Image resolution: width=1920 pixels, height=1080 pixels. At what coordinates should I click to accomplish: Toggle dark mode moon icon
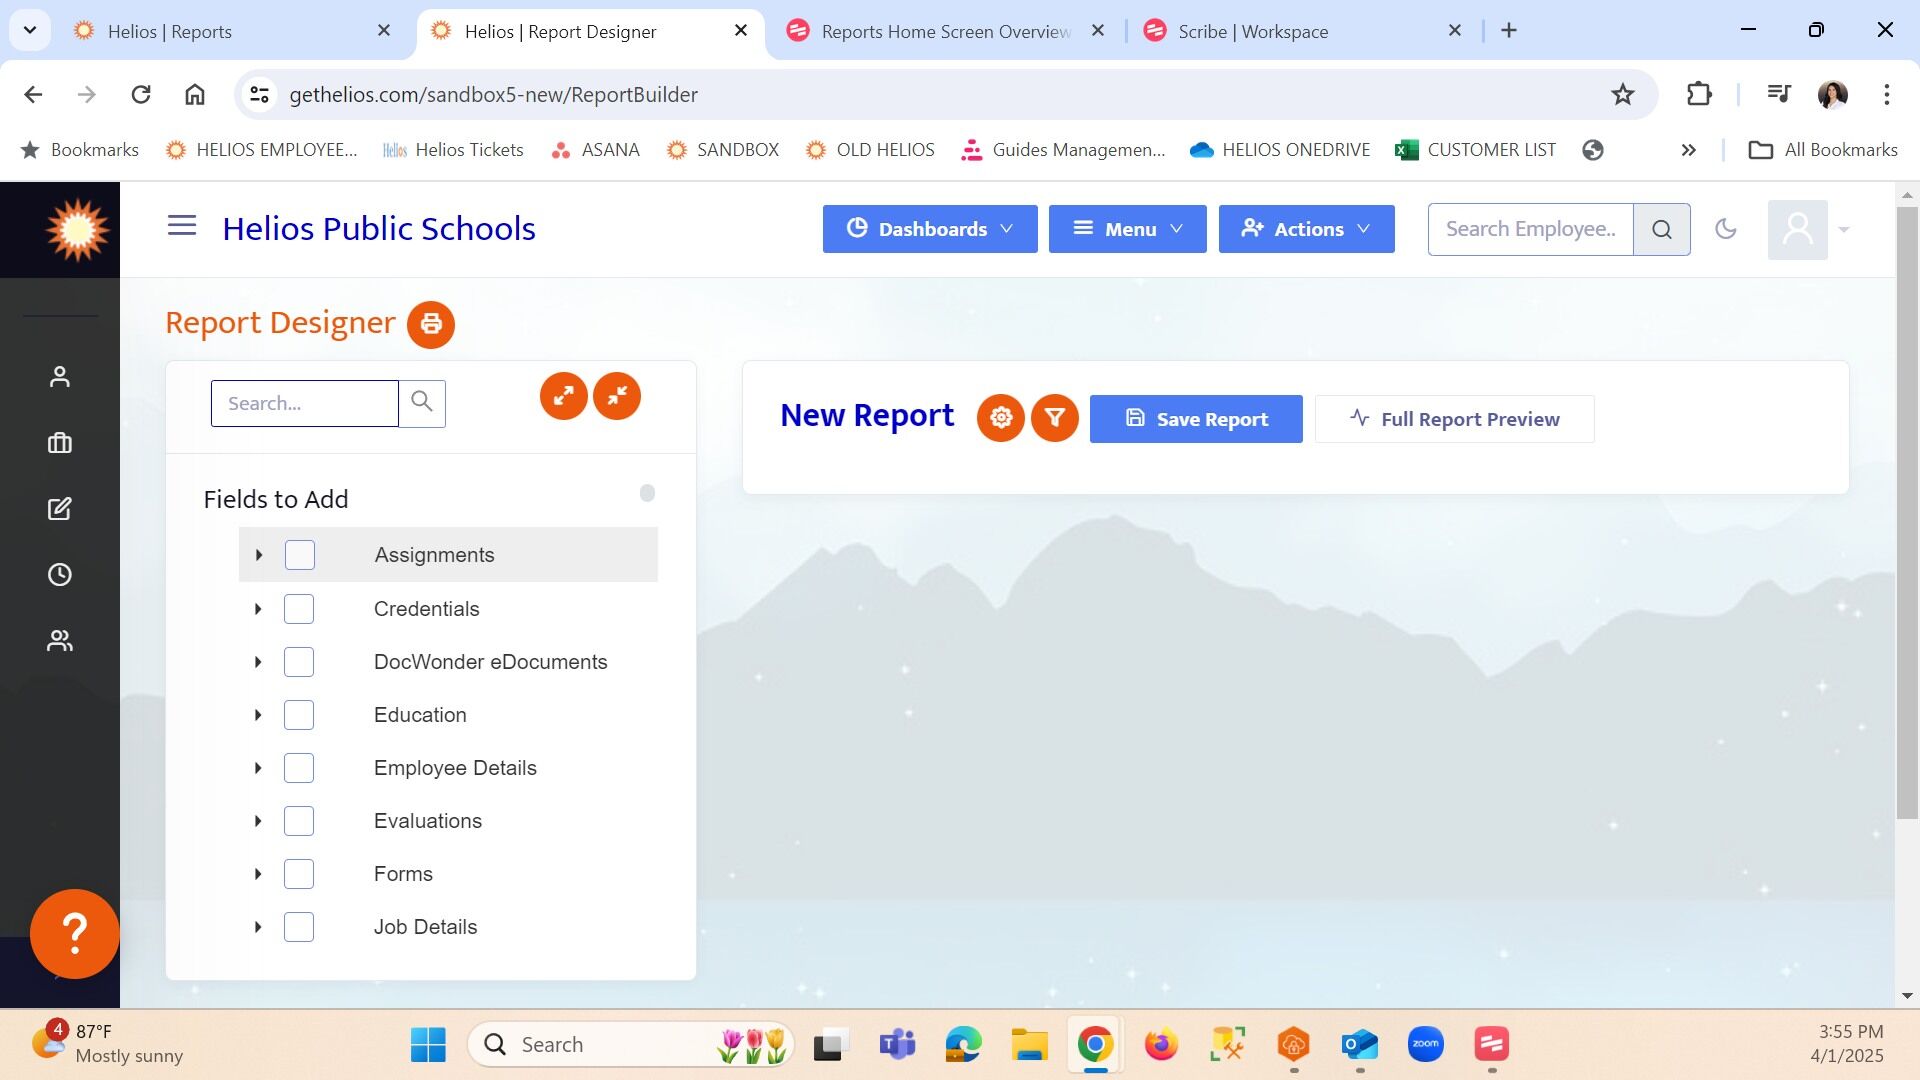tap(1726, 229)
